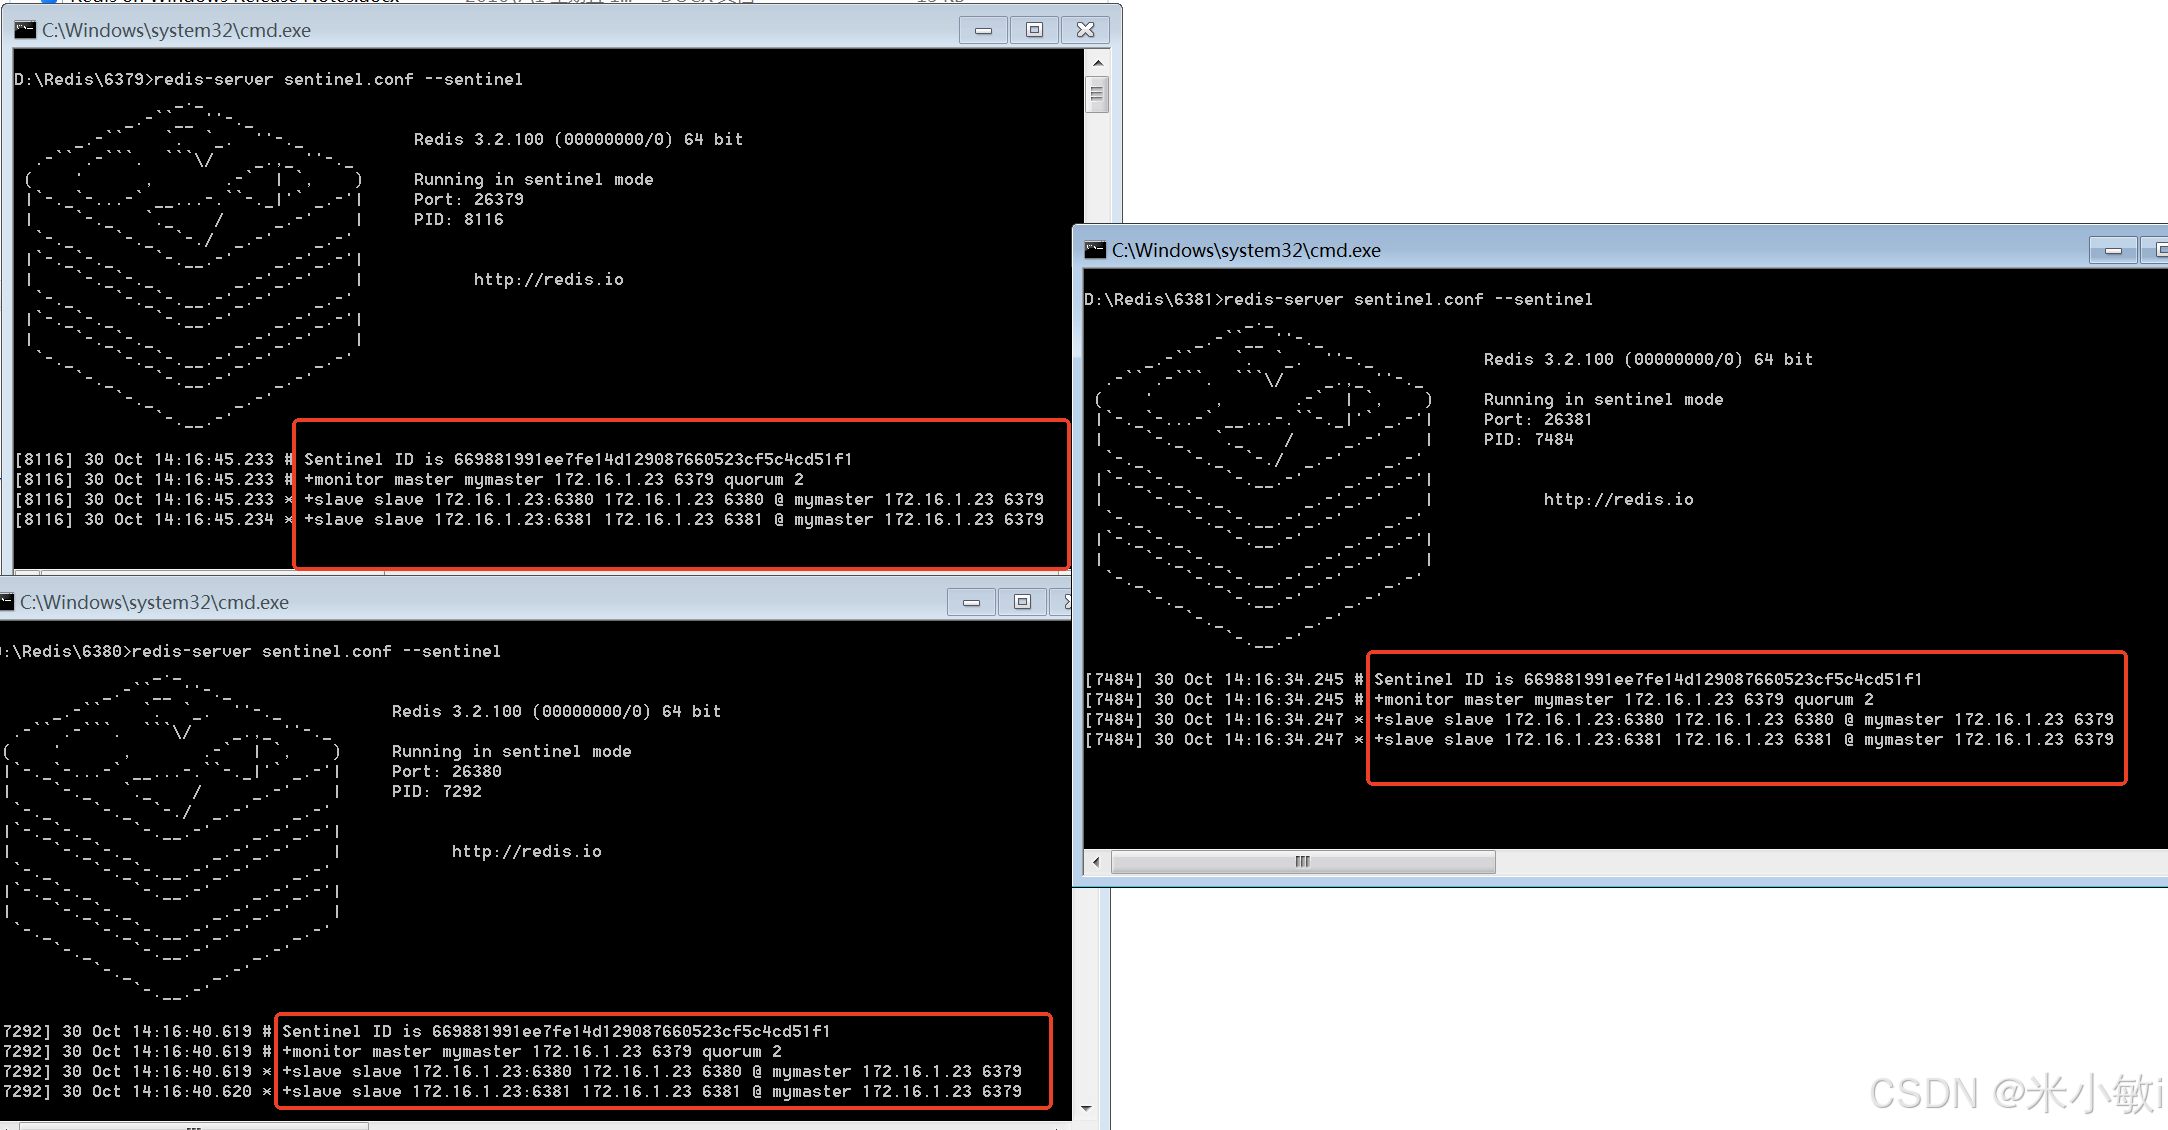Click the slave 172.16.1.23:6380 line in PID 7484 log
2168x1130 pixels.
pyautogui.click(x=1744, y=719)
